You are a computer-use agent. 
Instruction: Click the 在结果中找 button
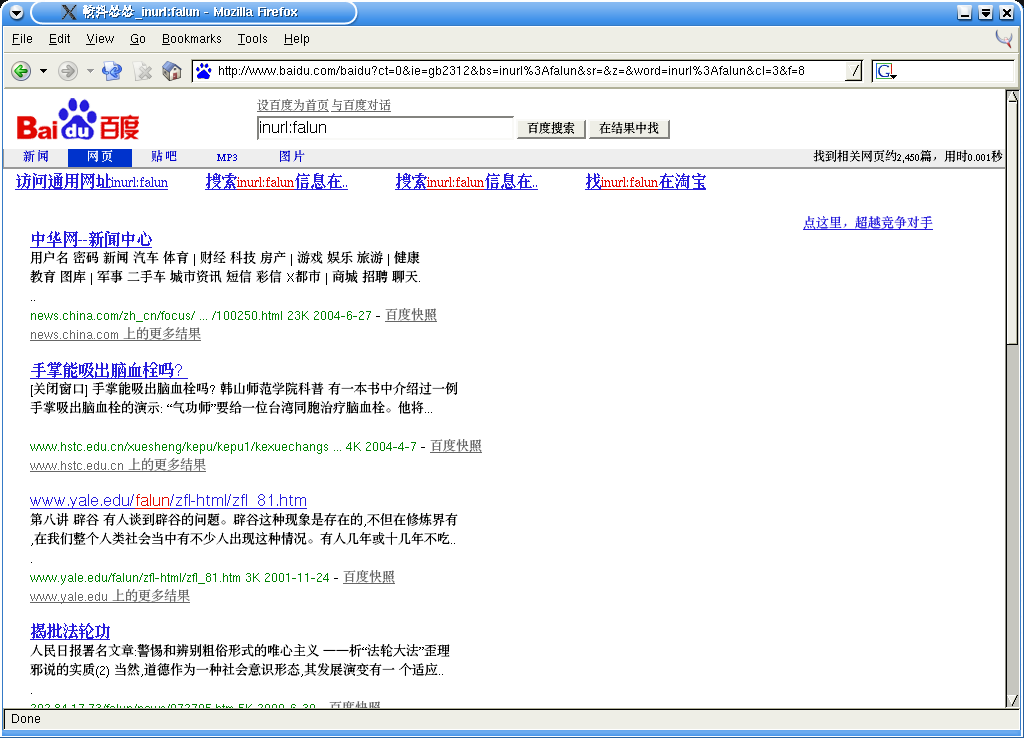(629, 128)
